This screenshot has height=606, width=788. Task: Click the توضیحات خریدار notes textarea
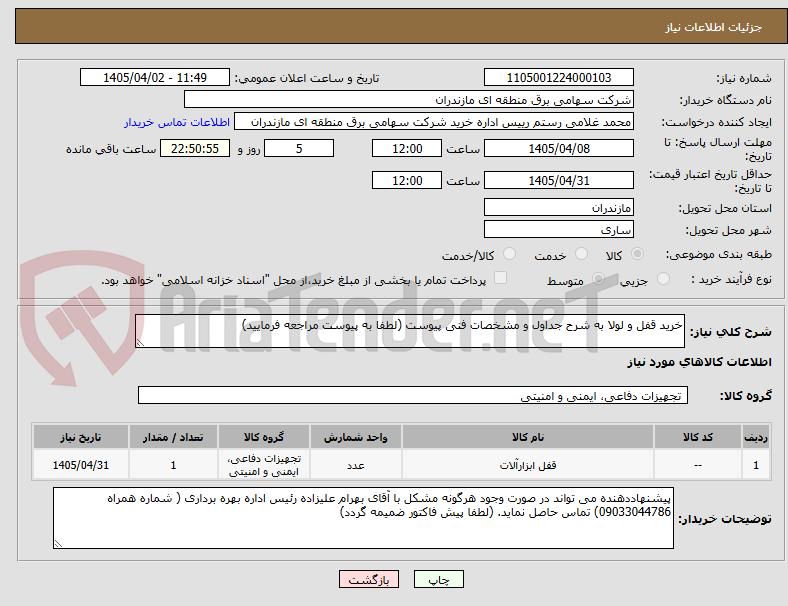[363, 518]
